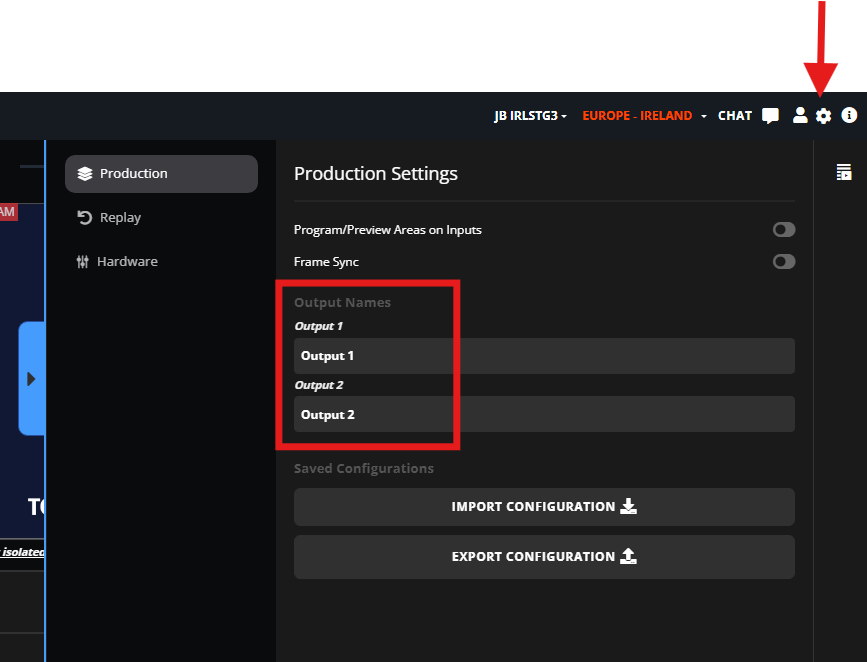
Task: Select the Production settings tab
Action: coord(161,174)
